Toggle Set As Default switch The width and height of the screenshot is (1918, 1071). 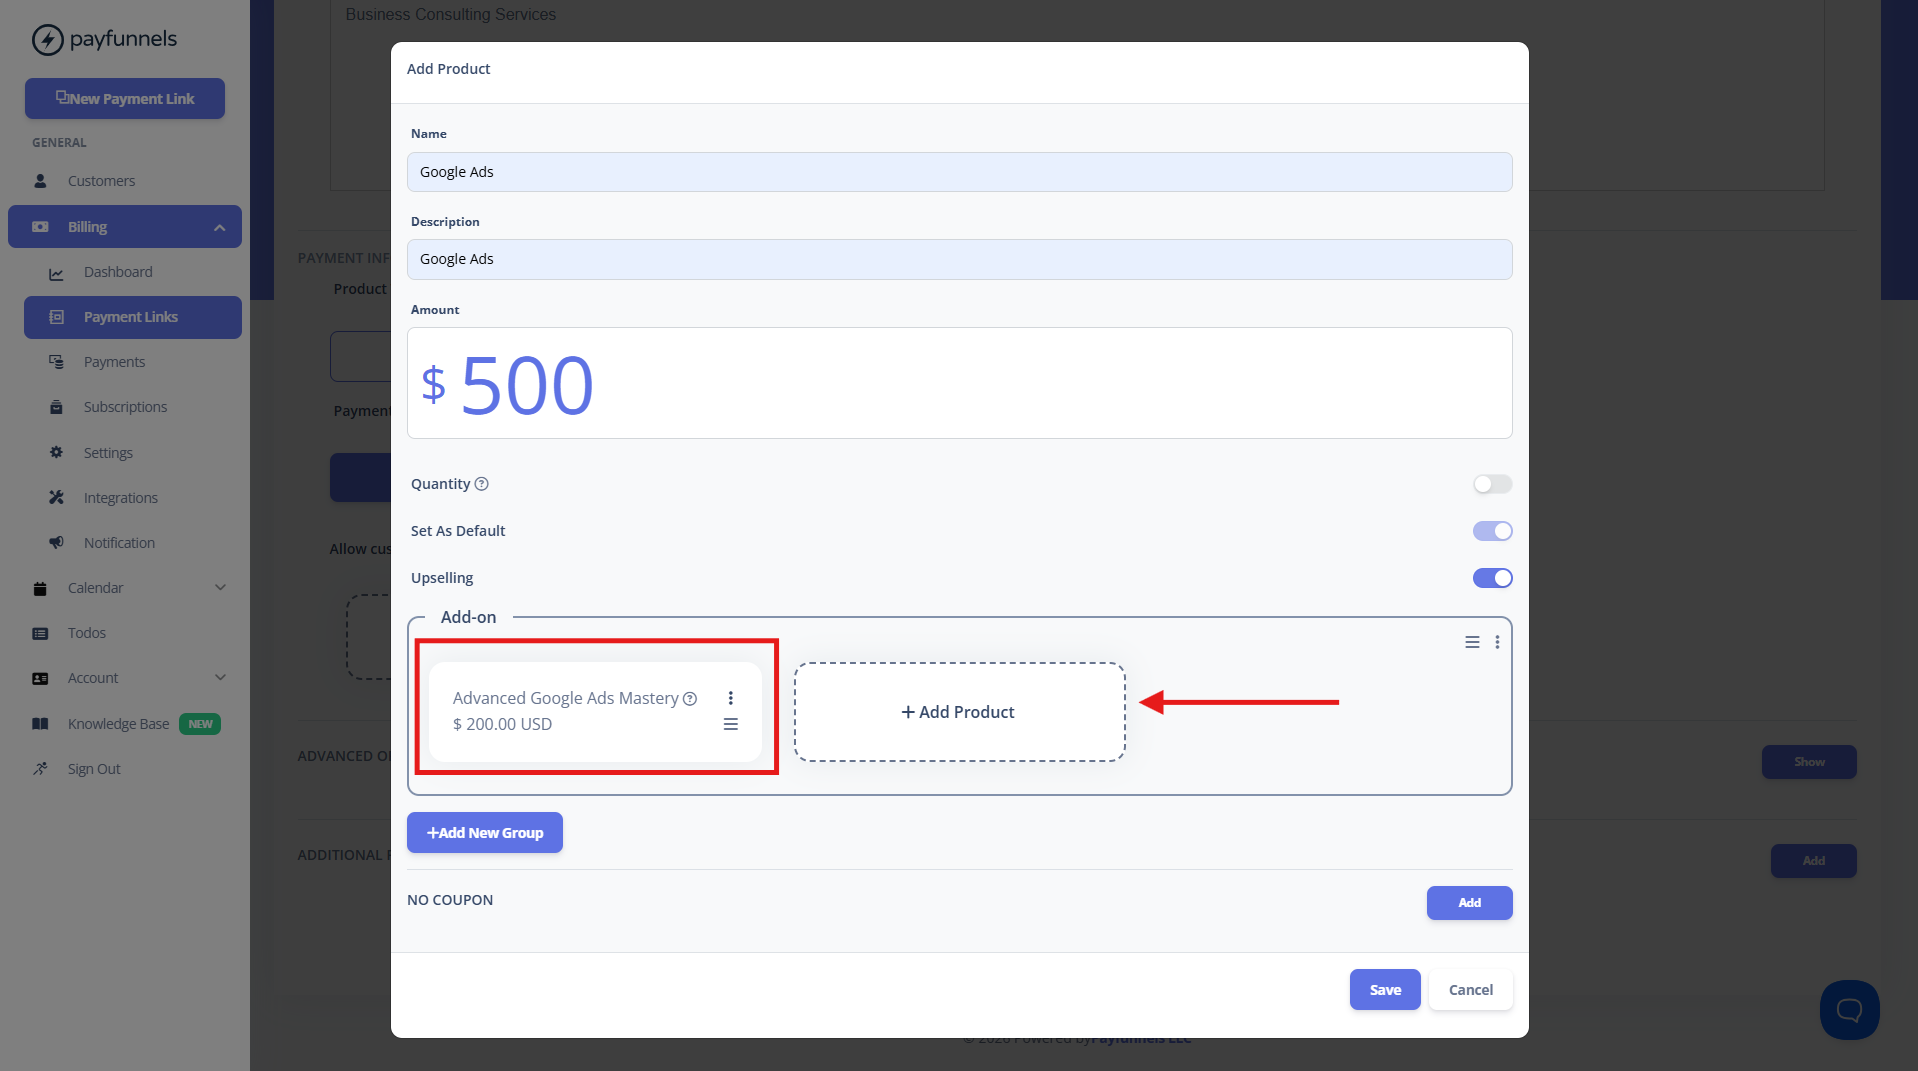(x=1492, y=531)
